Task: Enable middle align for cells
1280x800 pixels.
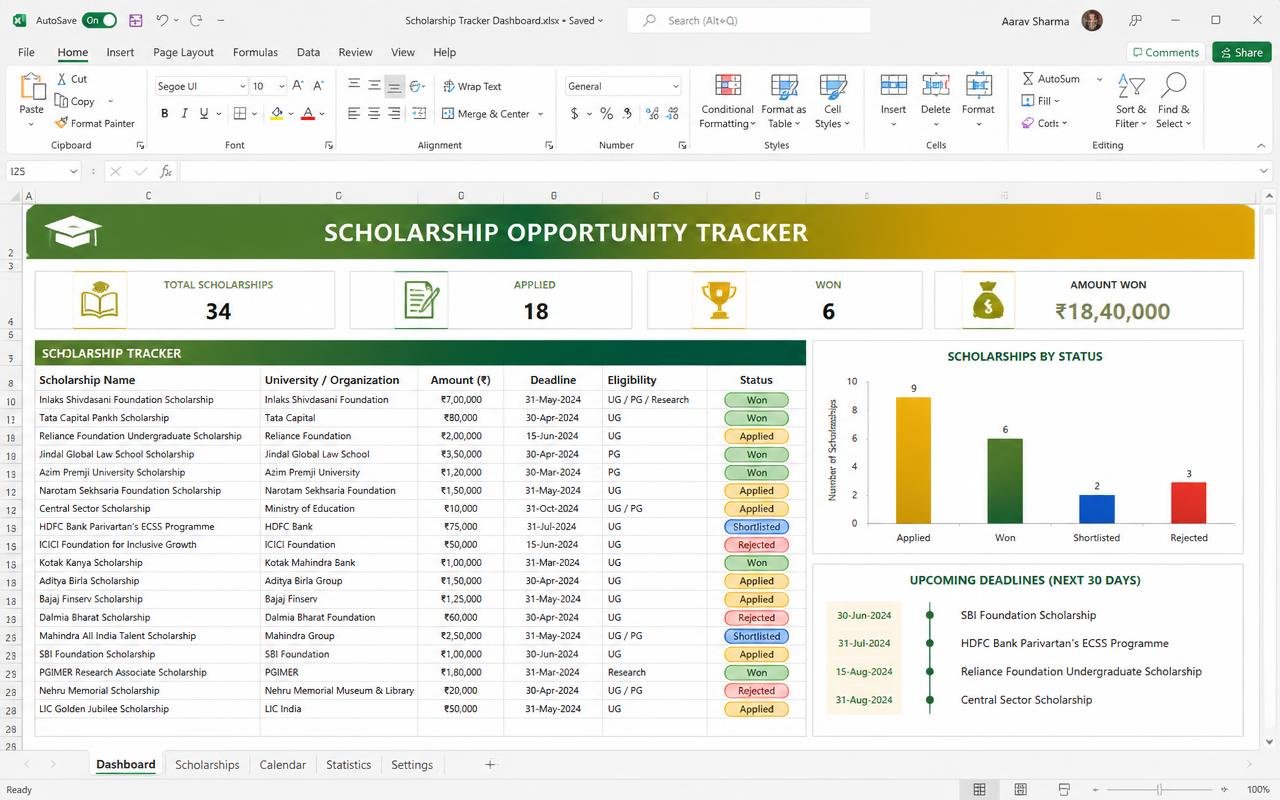Action: coord(374,86)
